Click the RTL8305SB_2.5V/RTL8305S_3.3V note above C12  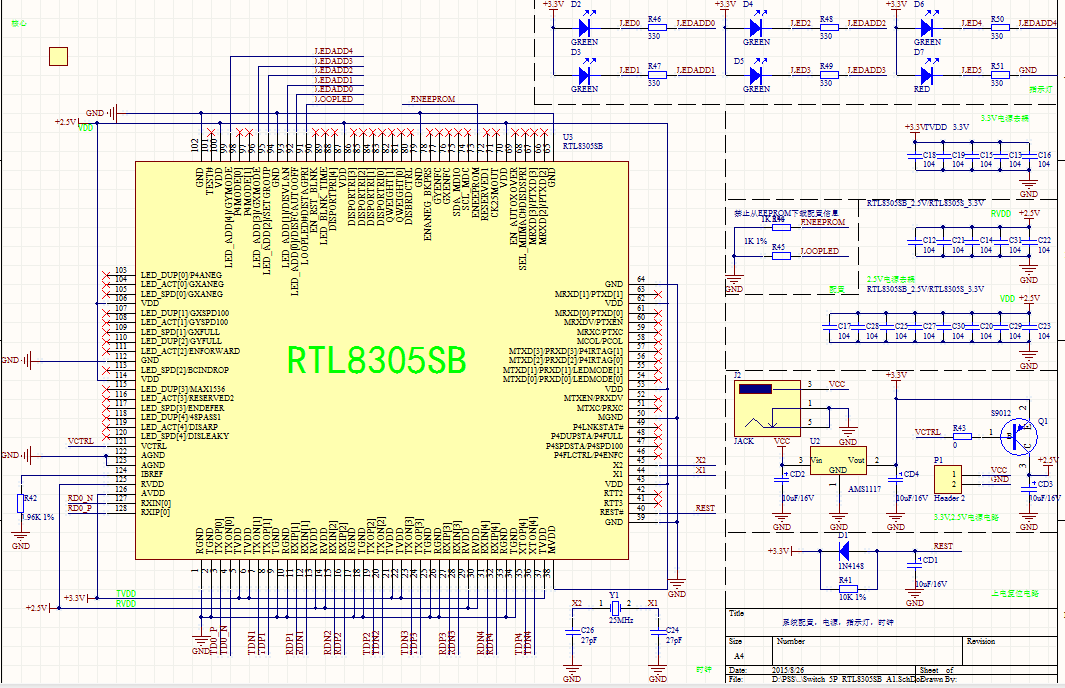tap(926, 202)
